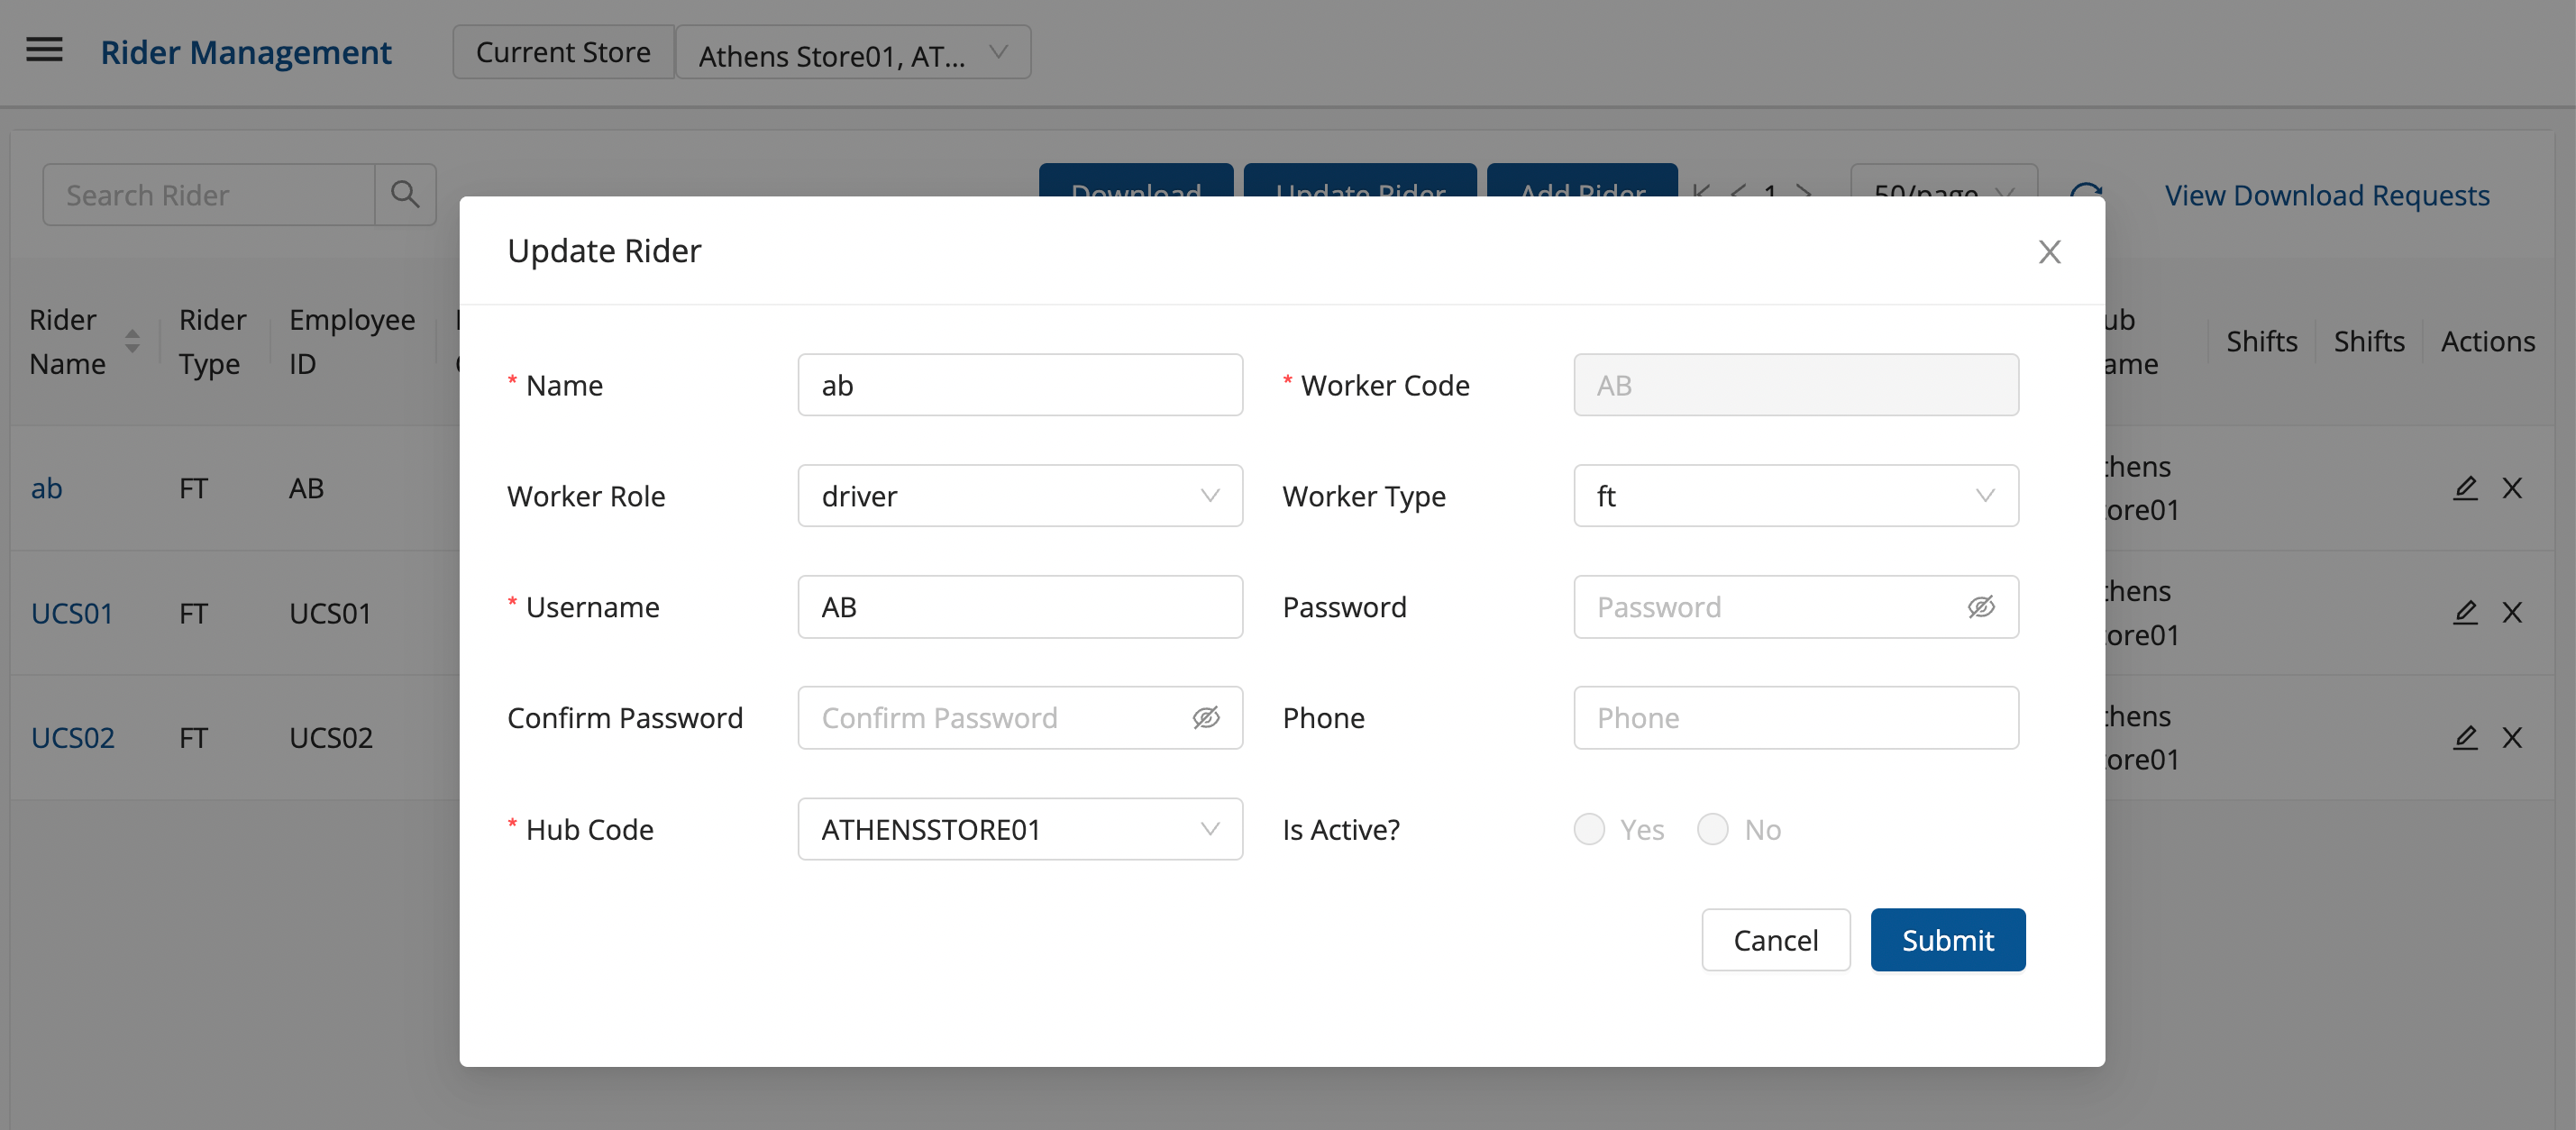Viewport: 2576px width, 1130px height.
Task: Click the Cancel button
Action: point(1775,940)
